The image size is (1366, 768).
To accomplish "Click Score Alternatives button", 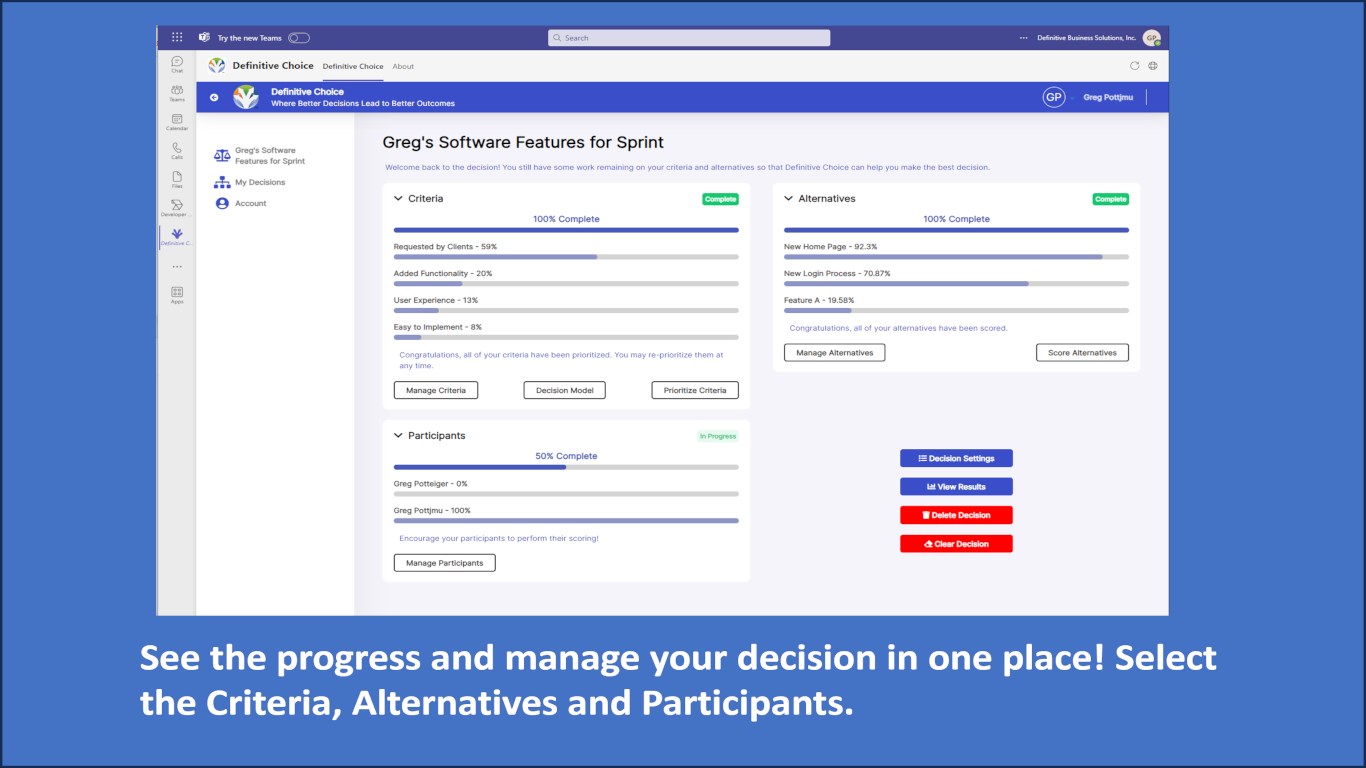I will tap(1082, 353).
